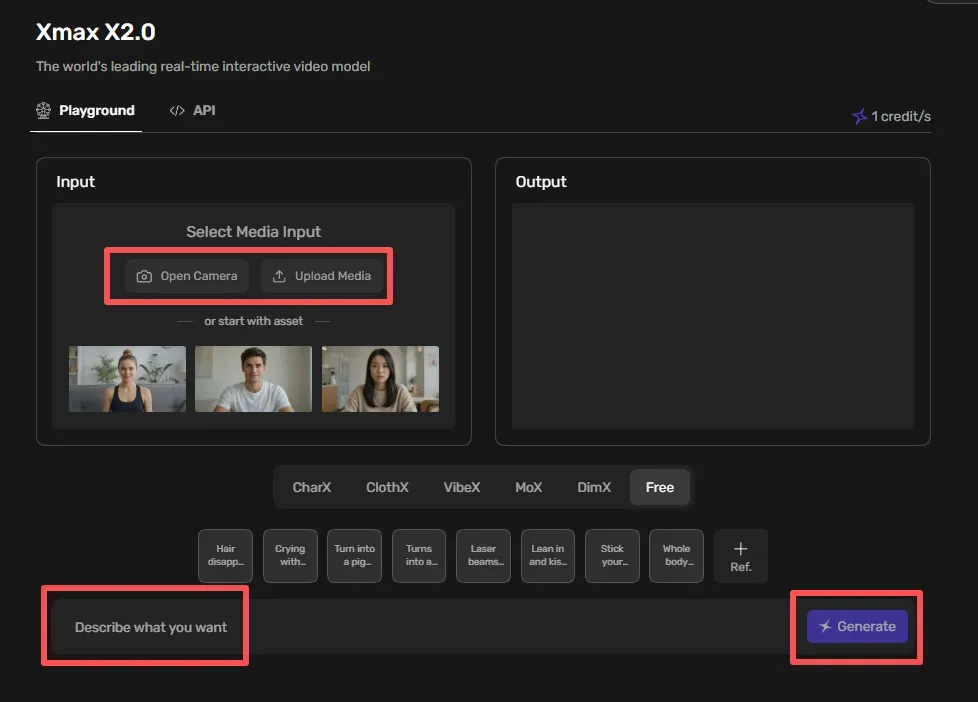This screenshot has width=978, height=702.
Task: Switch to the API tab
Action: (192, 110)
